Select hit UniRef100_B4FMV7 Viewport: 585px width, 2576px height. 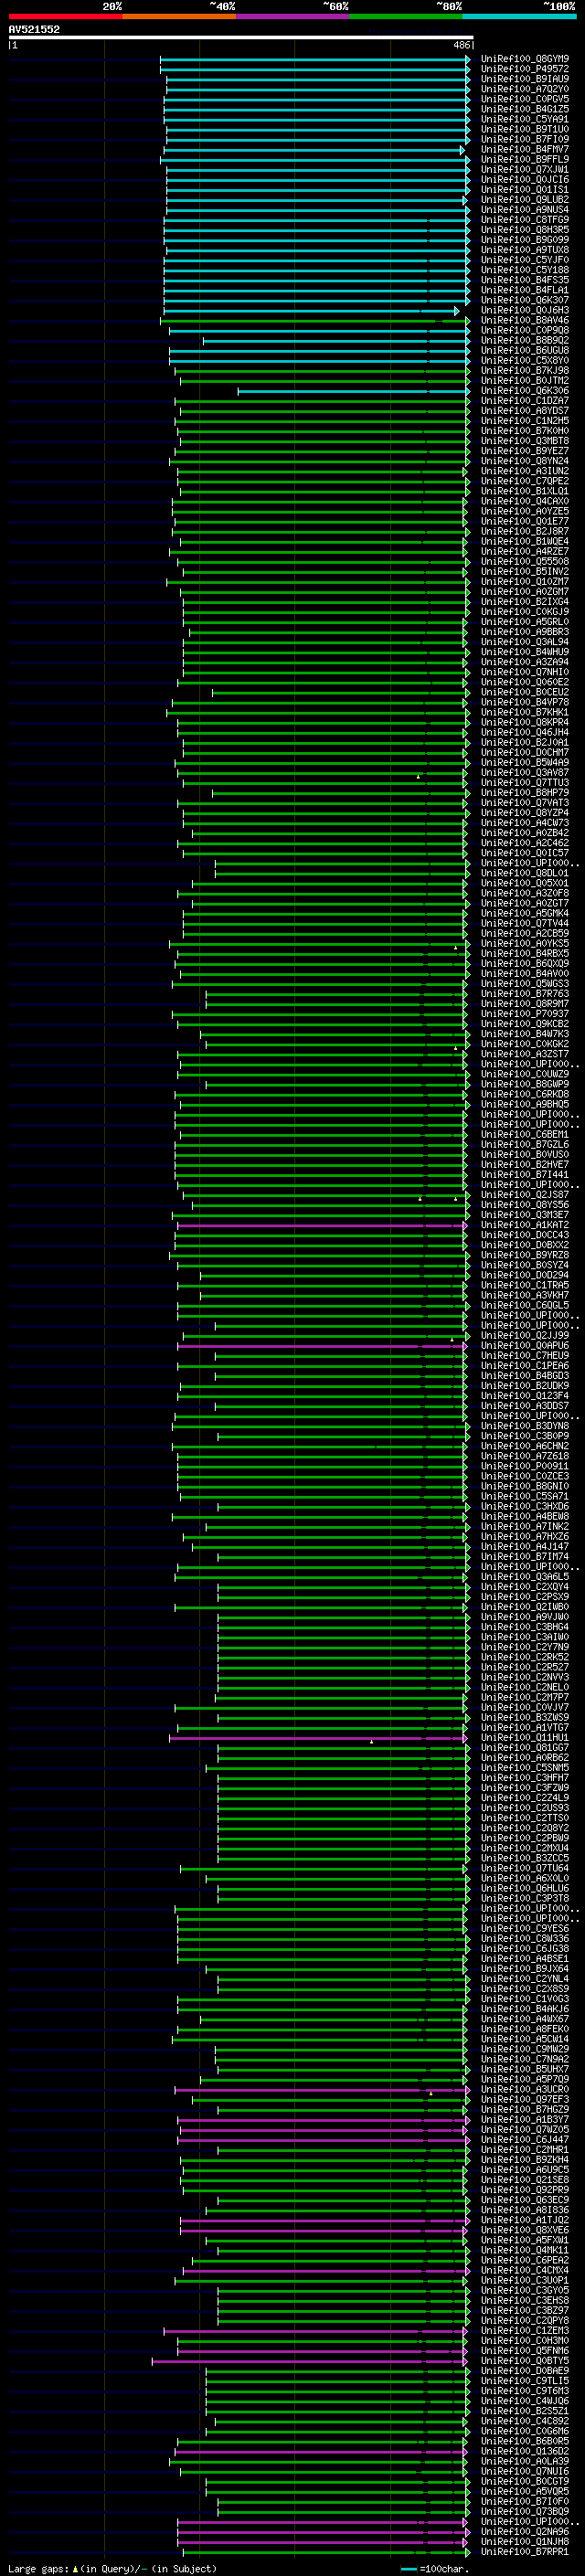tap(525, 149)
